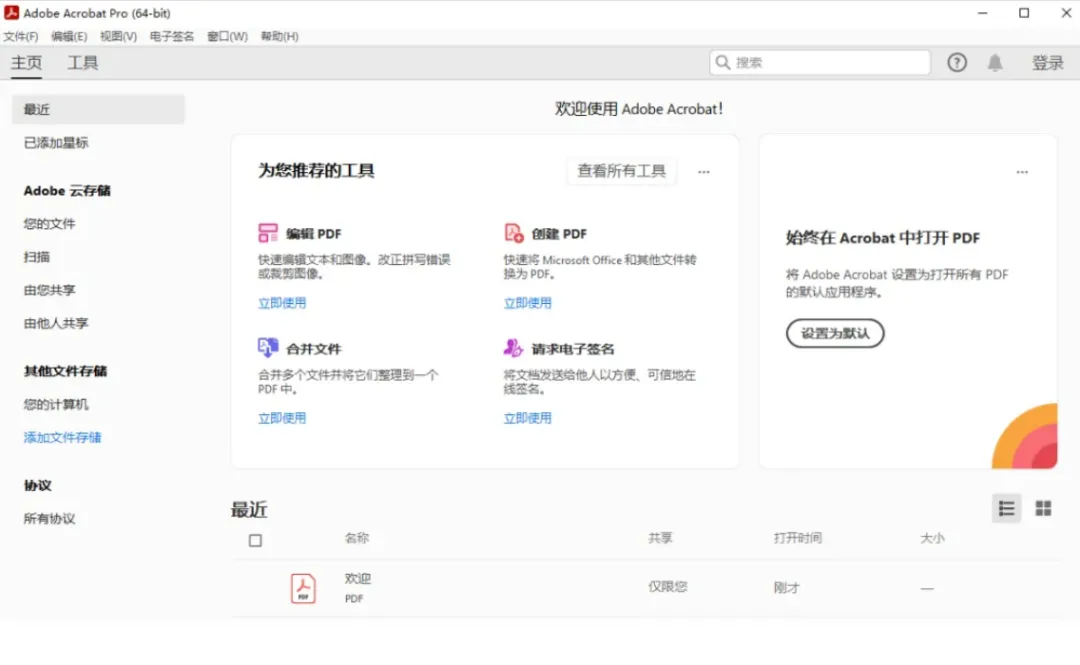Open the notifications bell icon
The height and width of the screenshot is (665, 1080).
[x=995, y=63]
